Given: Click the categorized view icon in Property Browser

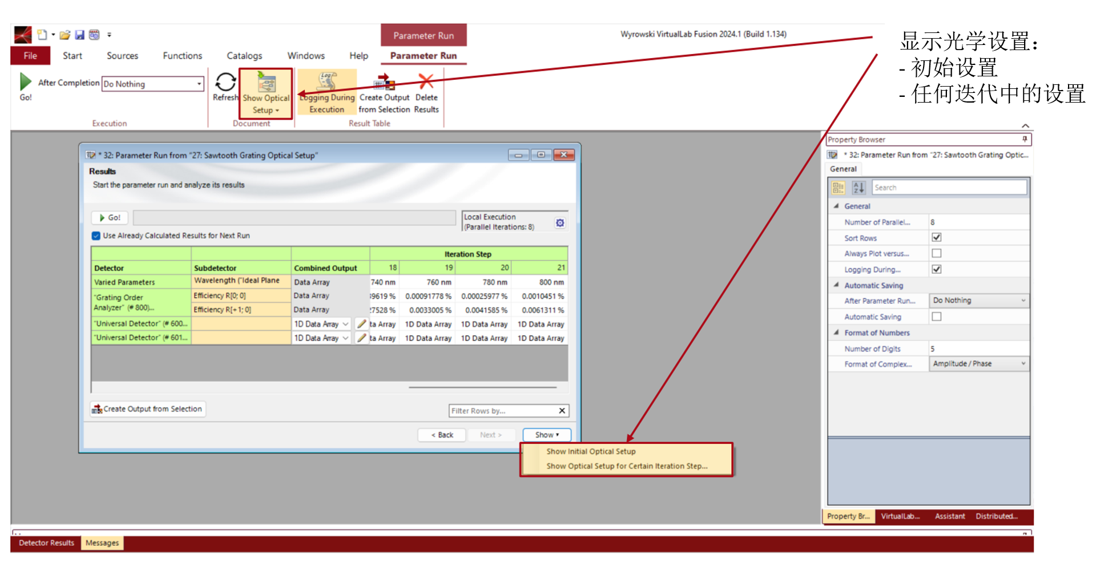Looking at the screenshot, I should click(839, 188).
